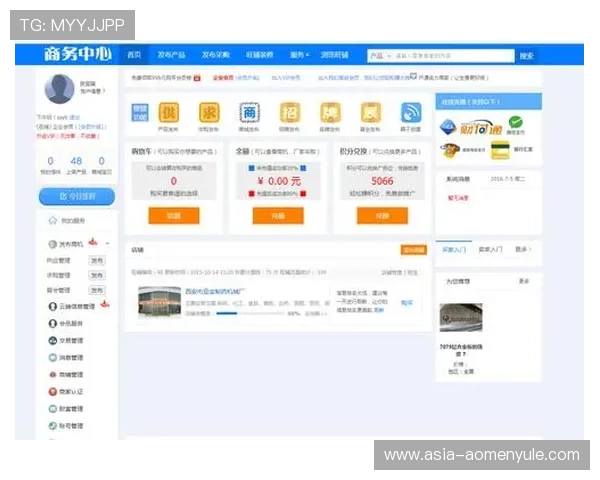This screenshot has width=600, height=480.
Task: Open 会员服务 sidebar icon
Action: pyautogui.click(x=52, y=323)
